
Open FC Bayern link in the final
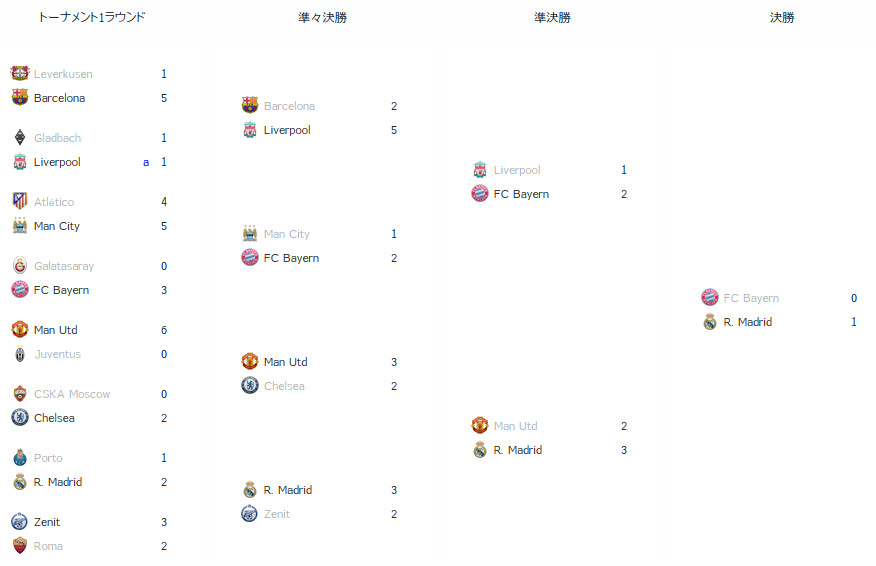coord(751,298)
